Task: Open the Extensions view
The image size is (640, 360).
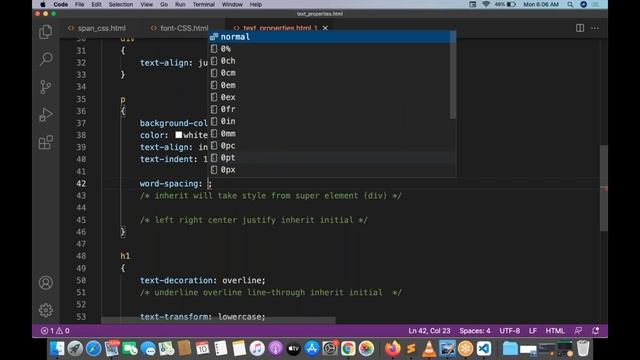Action: 46,142
